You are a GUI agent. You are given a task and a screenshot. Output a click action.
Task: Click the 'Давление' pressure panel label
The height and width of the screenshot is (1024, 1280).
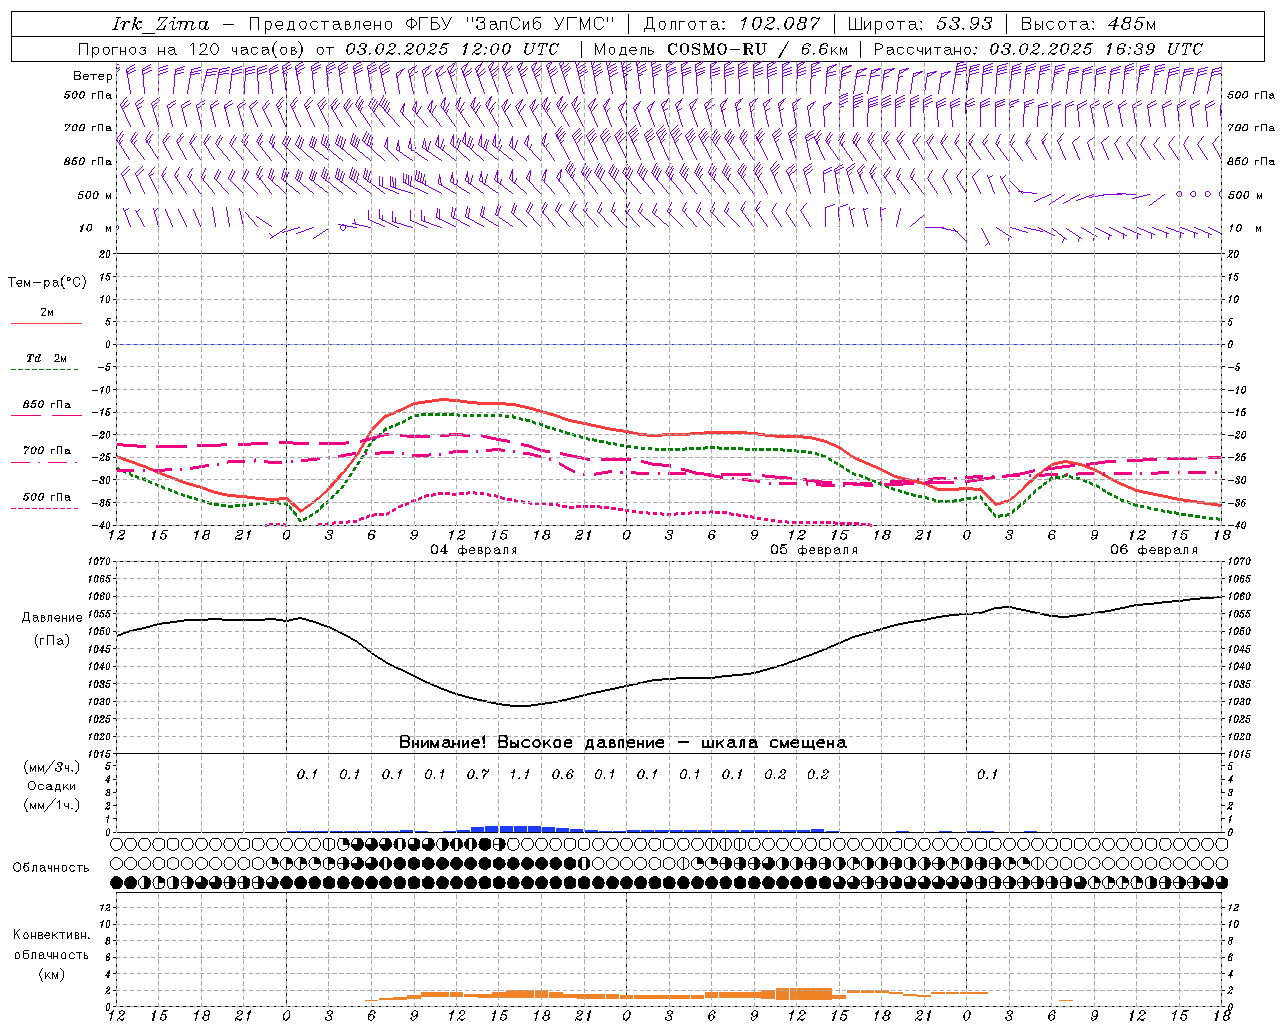(52, 618)
